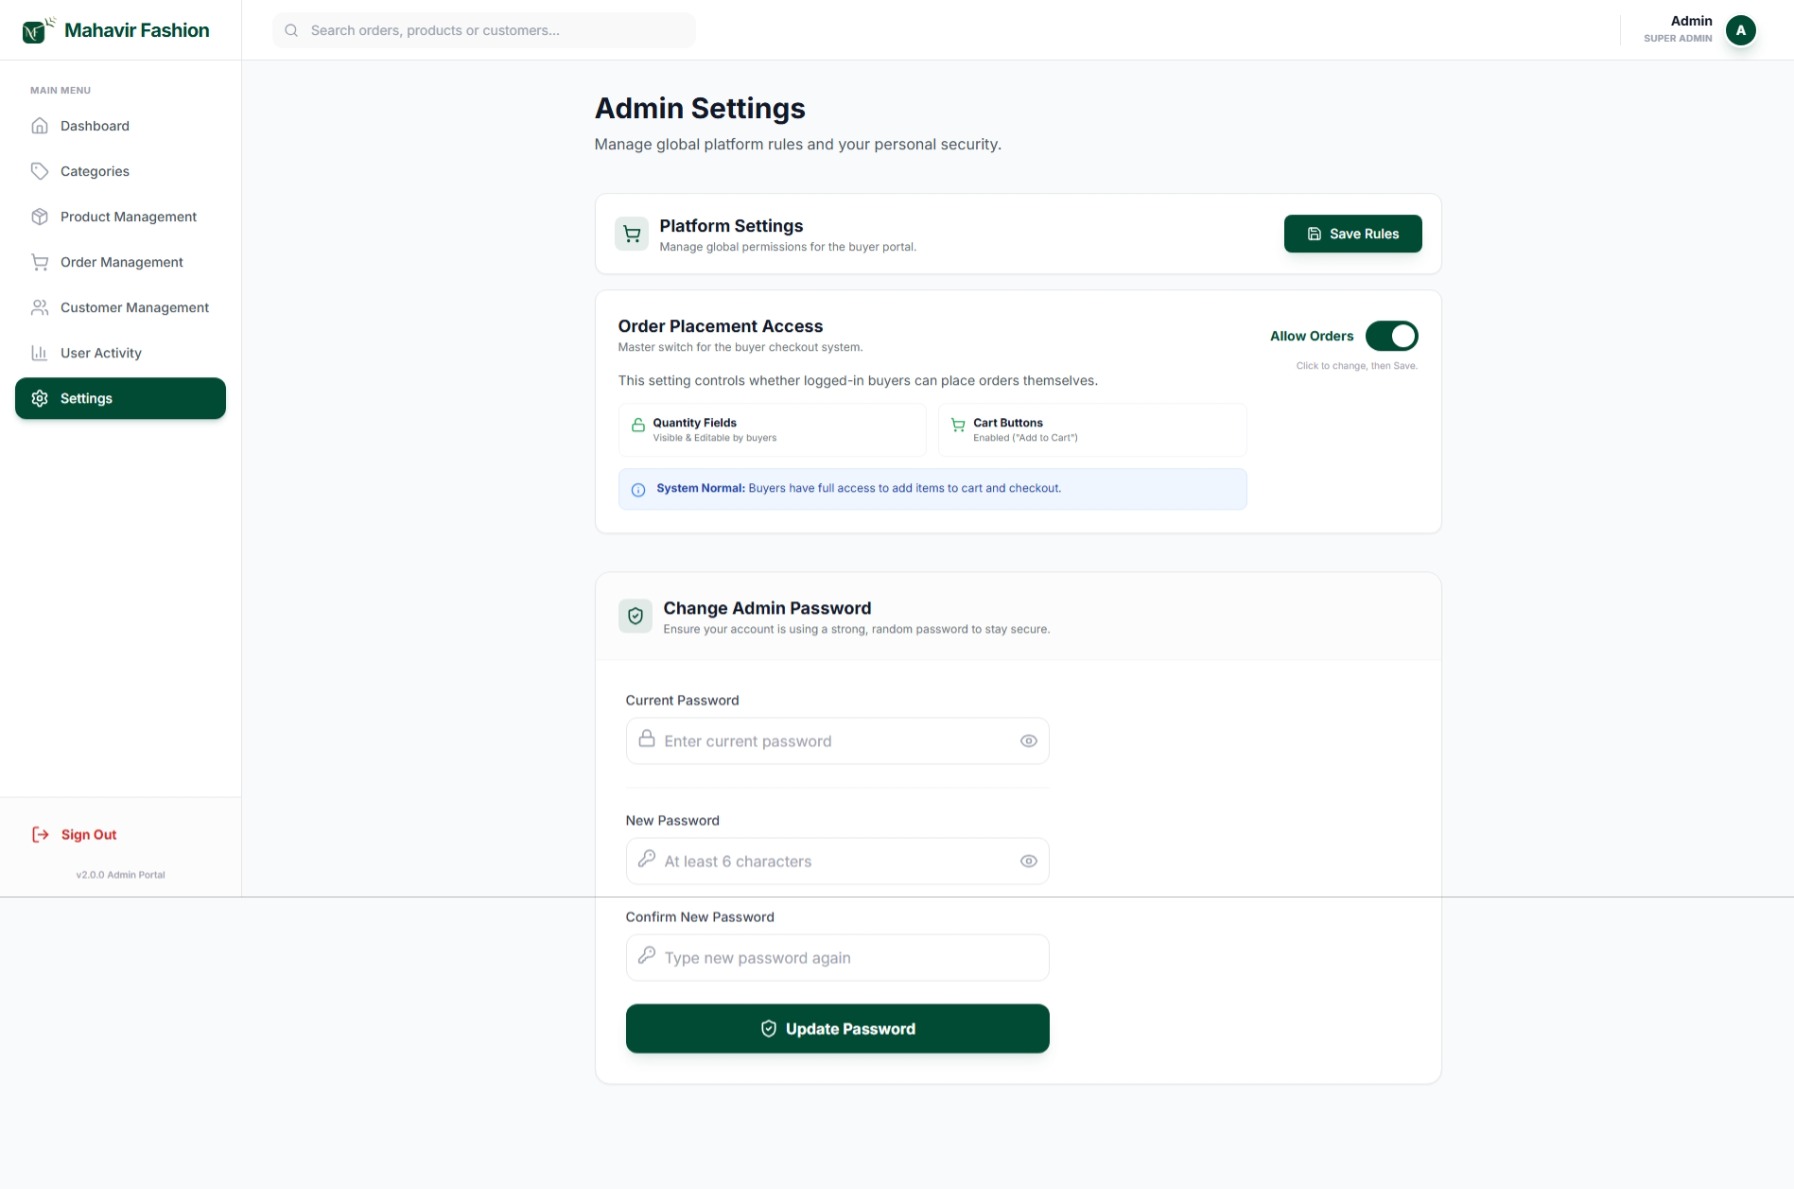Click the Admin avatar circle

click(1740, 31)
